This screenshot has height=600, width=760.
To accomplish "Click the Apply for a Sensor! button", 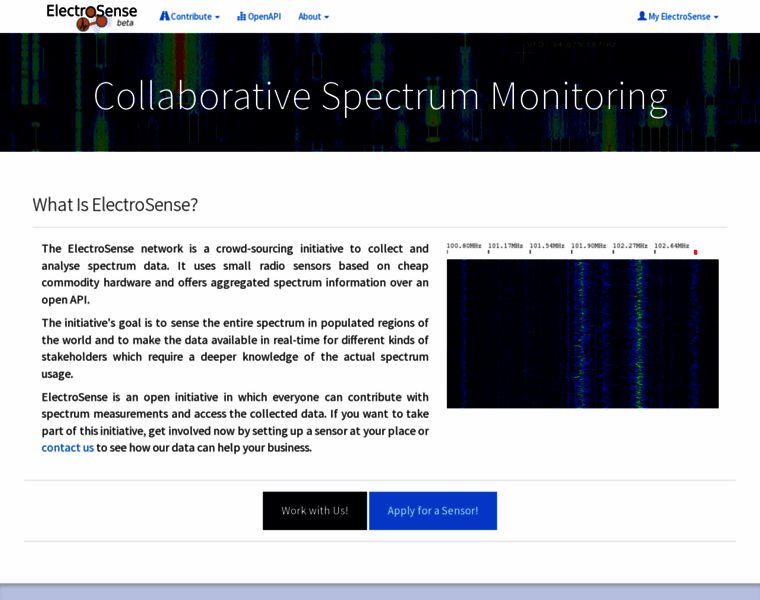I will [x=433, y=511].
